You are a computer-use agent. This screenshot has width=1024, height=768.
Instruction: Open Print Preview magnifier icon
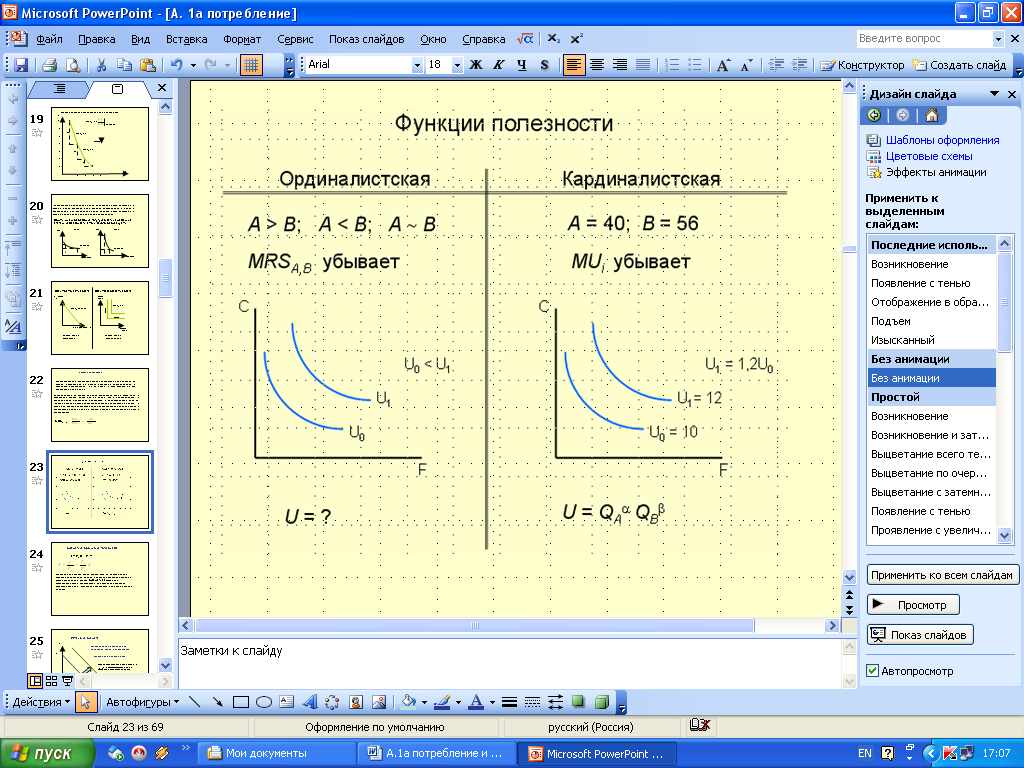(x=73, y=65)
